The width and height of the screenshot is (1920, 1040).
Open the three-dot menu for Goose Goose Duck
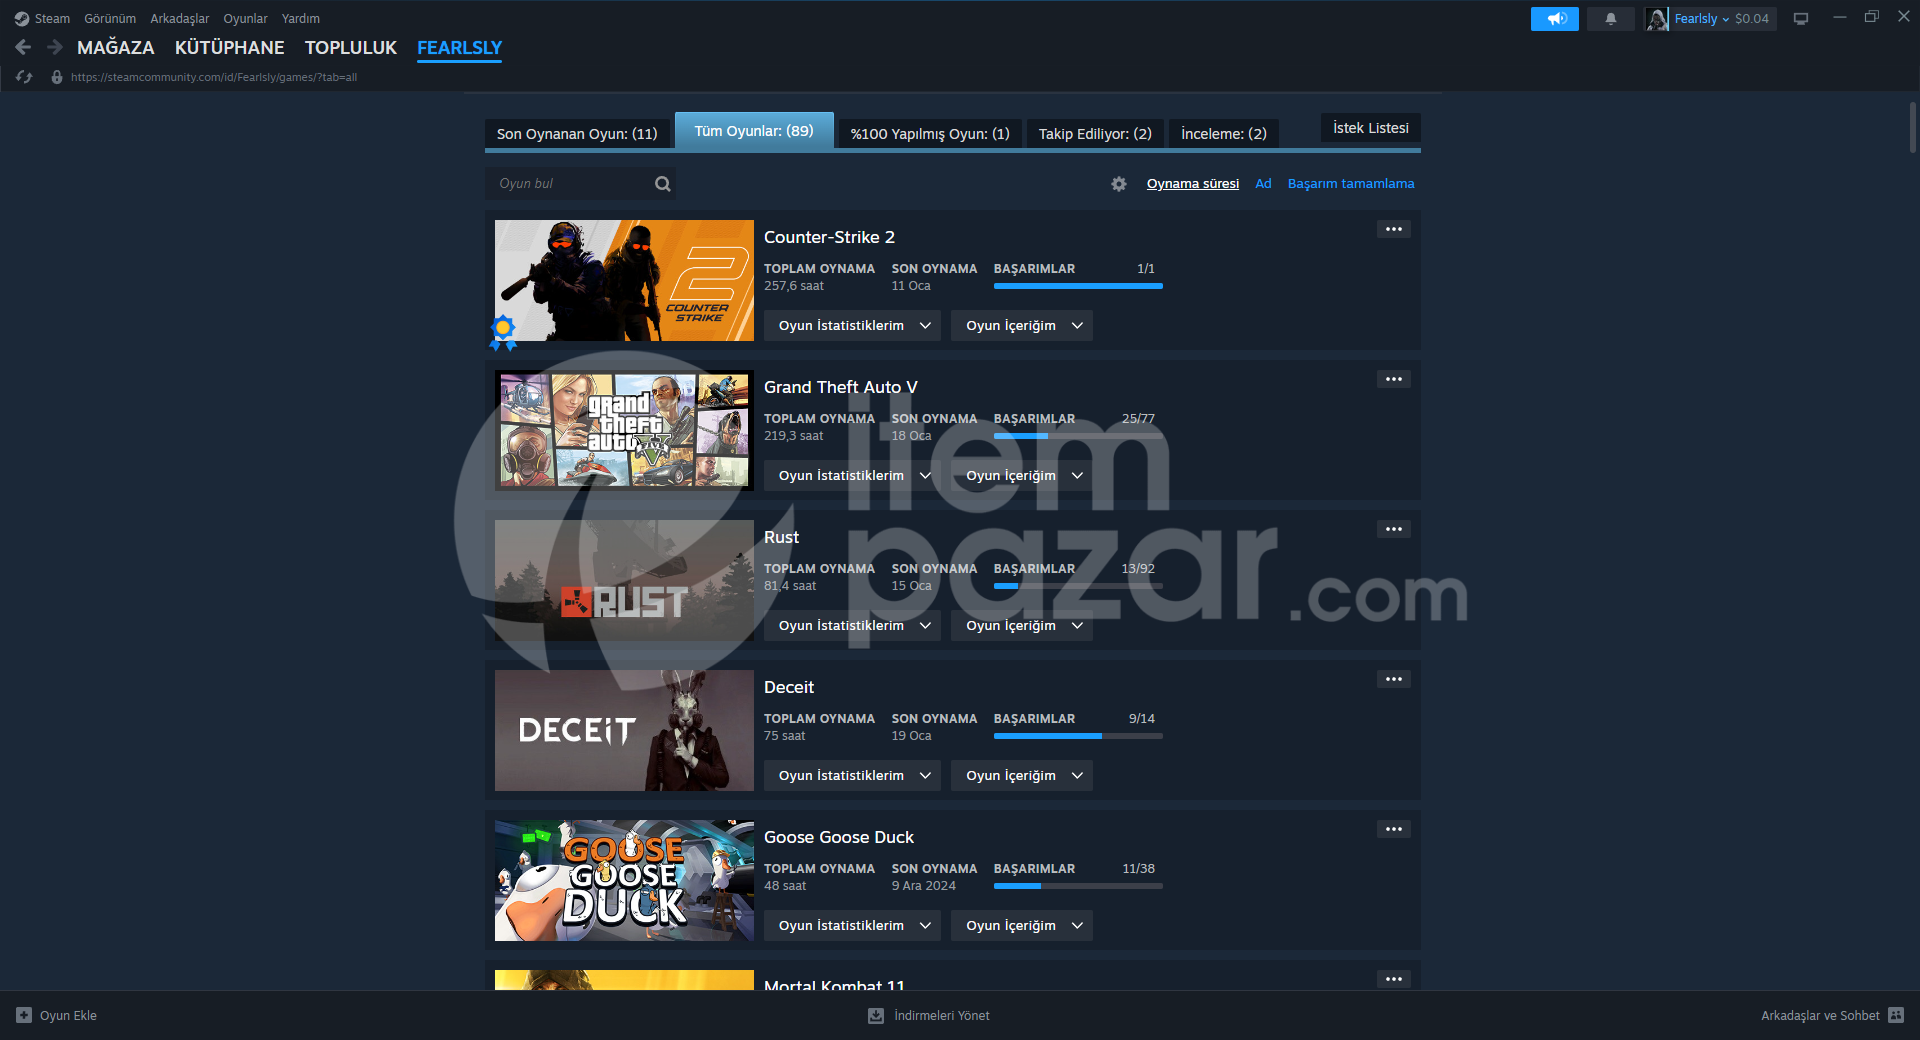coord(1394,829)
